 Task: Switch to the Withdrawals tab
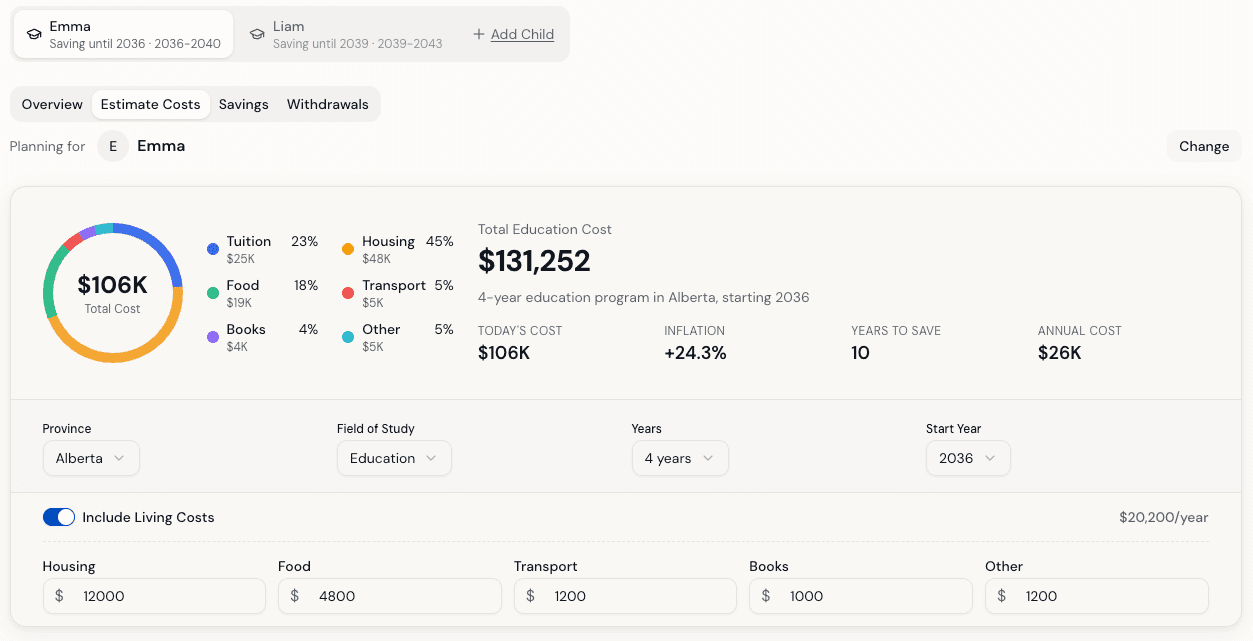(x=327, y=104)
